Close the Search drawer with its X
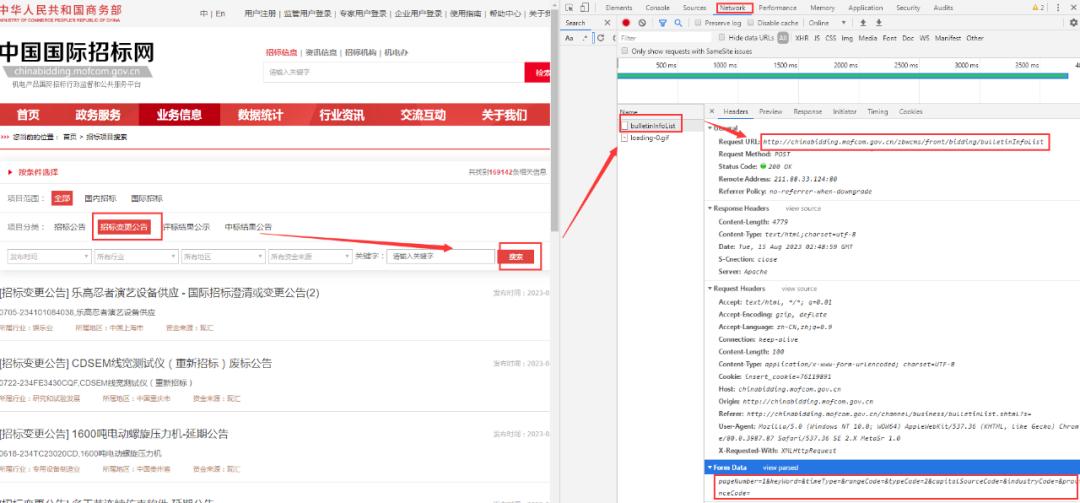The height and width of the screenshot is (503, 1080). pyautogui.click(x=607, y=23)
